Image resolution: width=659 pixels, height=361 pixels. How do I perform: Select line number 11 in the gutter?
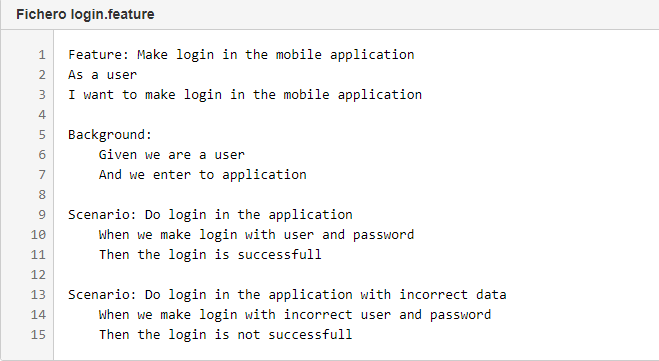click(38, 255)
